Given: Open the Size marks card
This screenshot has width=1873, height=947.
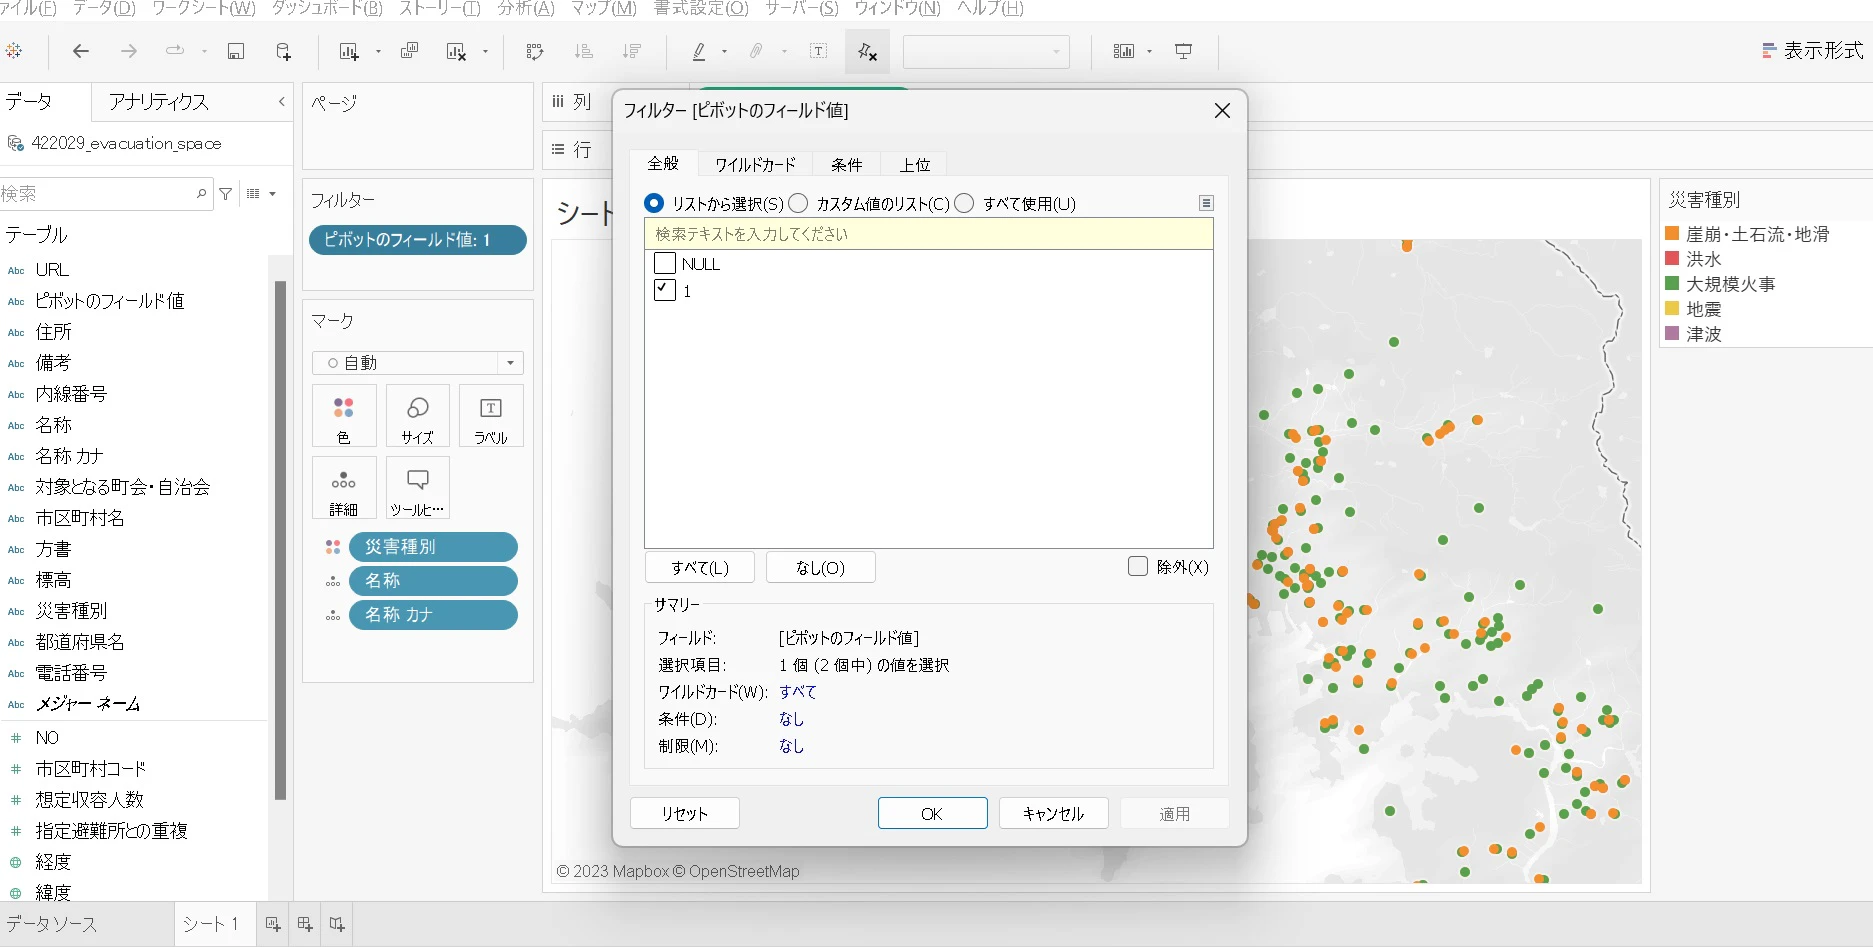Looking at the screenshot, I should click(x=417, y=415).
